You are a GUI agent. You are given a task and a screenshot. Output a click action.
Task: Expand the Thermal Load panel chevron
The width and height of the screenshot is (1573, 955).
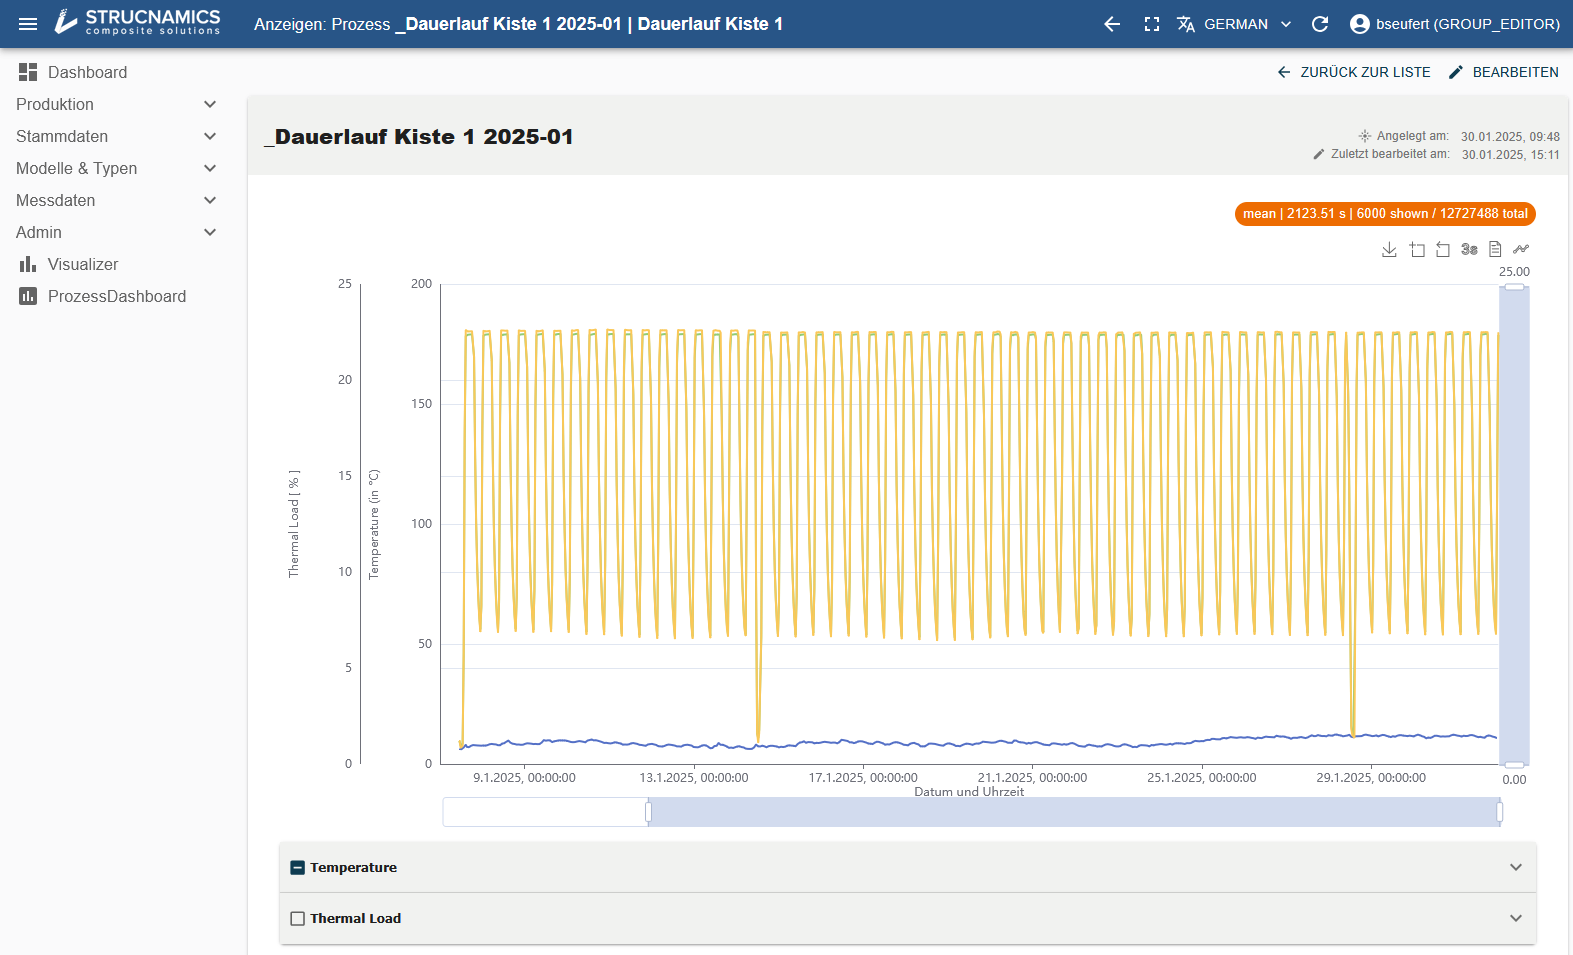[x=1516, y=919]
